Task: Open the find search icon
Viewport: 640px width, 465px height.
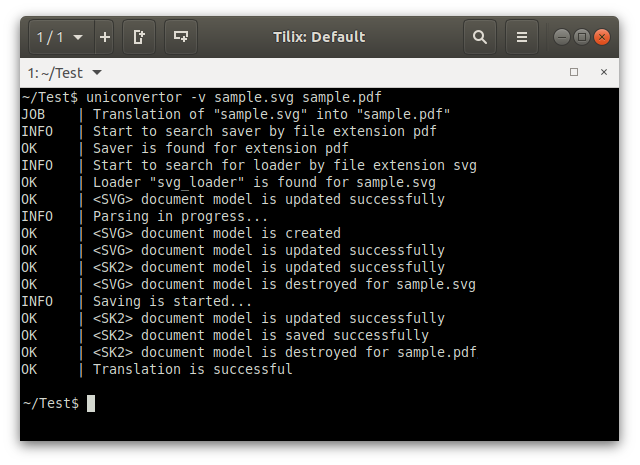Action: click(480, 37)
